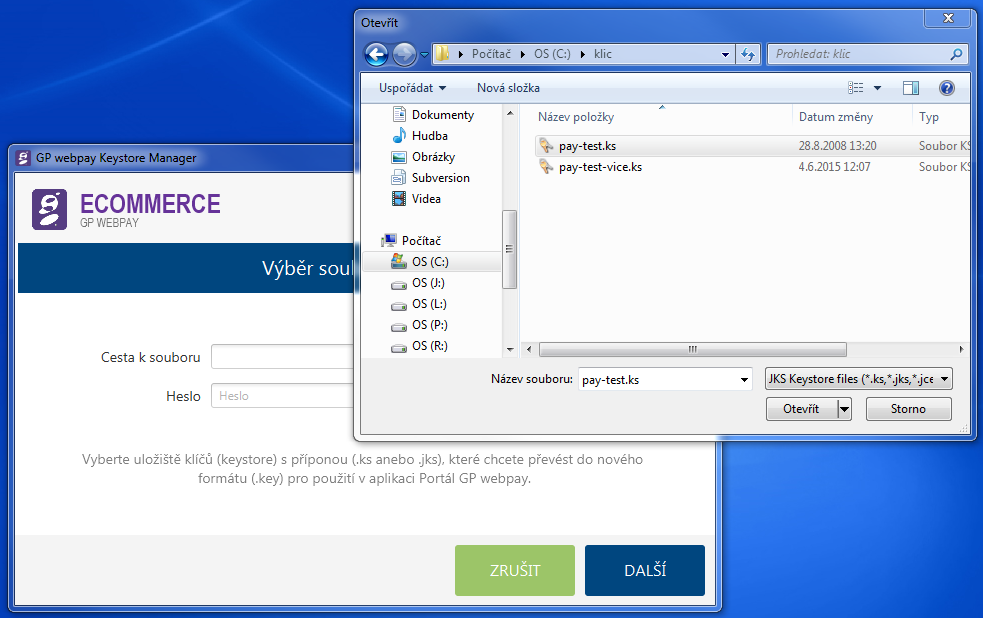This screenshot has height=618, width=983.
Task: Click the OS (C:) Windows drive icon
Action: point(399,261)
